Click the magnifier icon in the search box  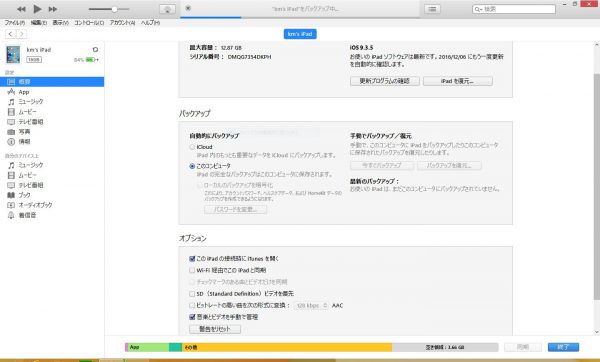click(x=478, y=9)
